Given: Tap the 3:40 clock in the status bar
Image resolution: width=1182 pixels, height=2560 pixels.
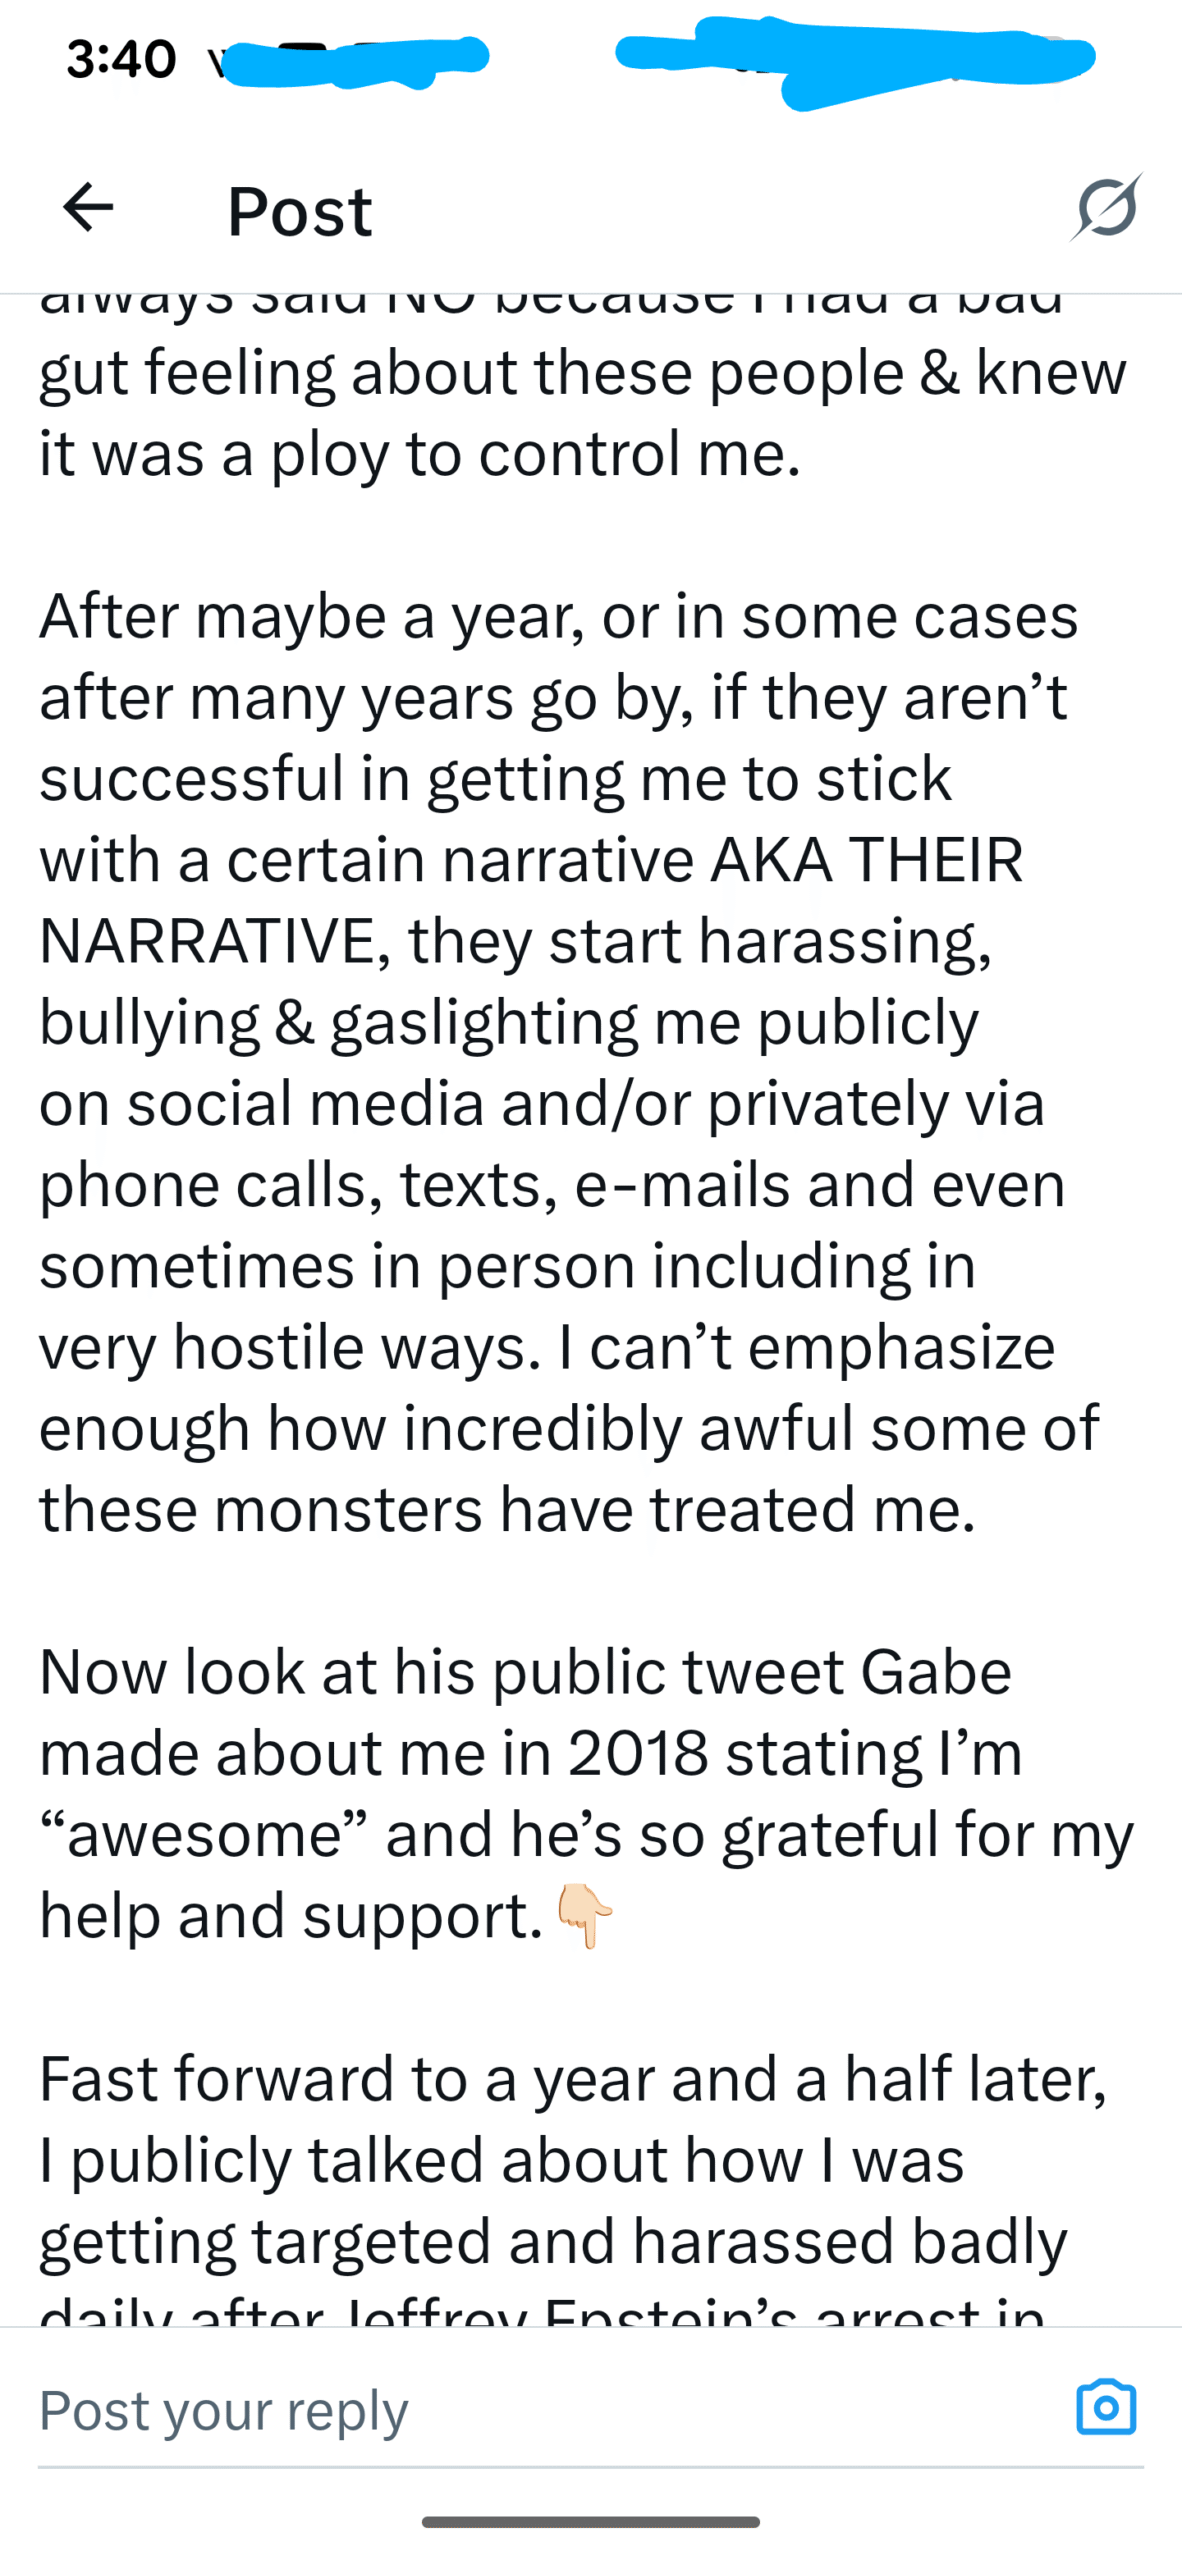Looking at the screenshot, I should (x=121, y=59).
